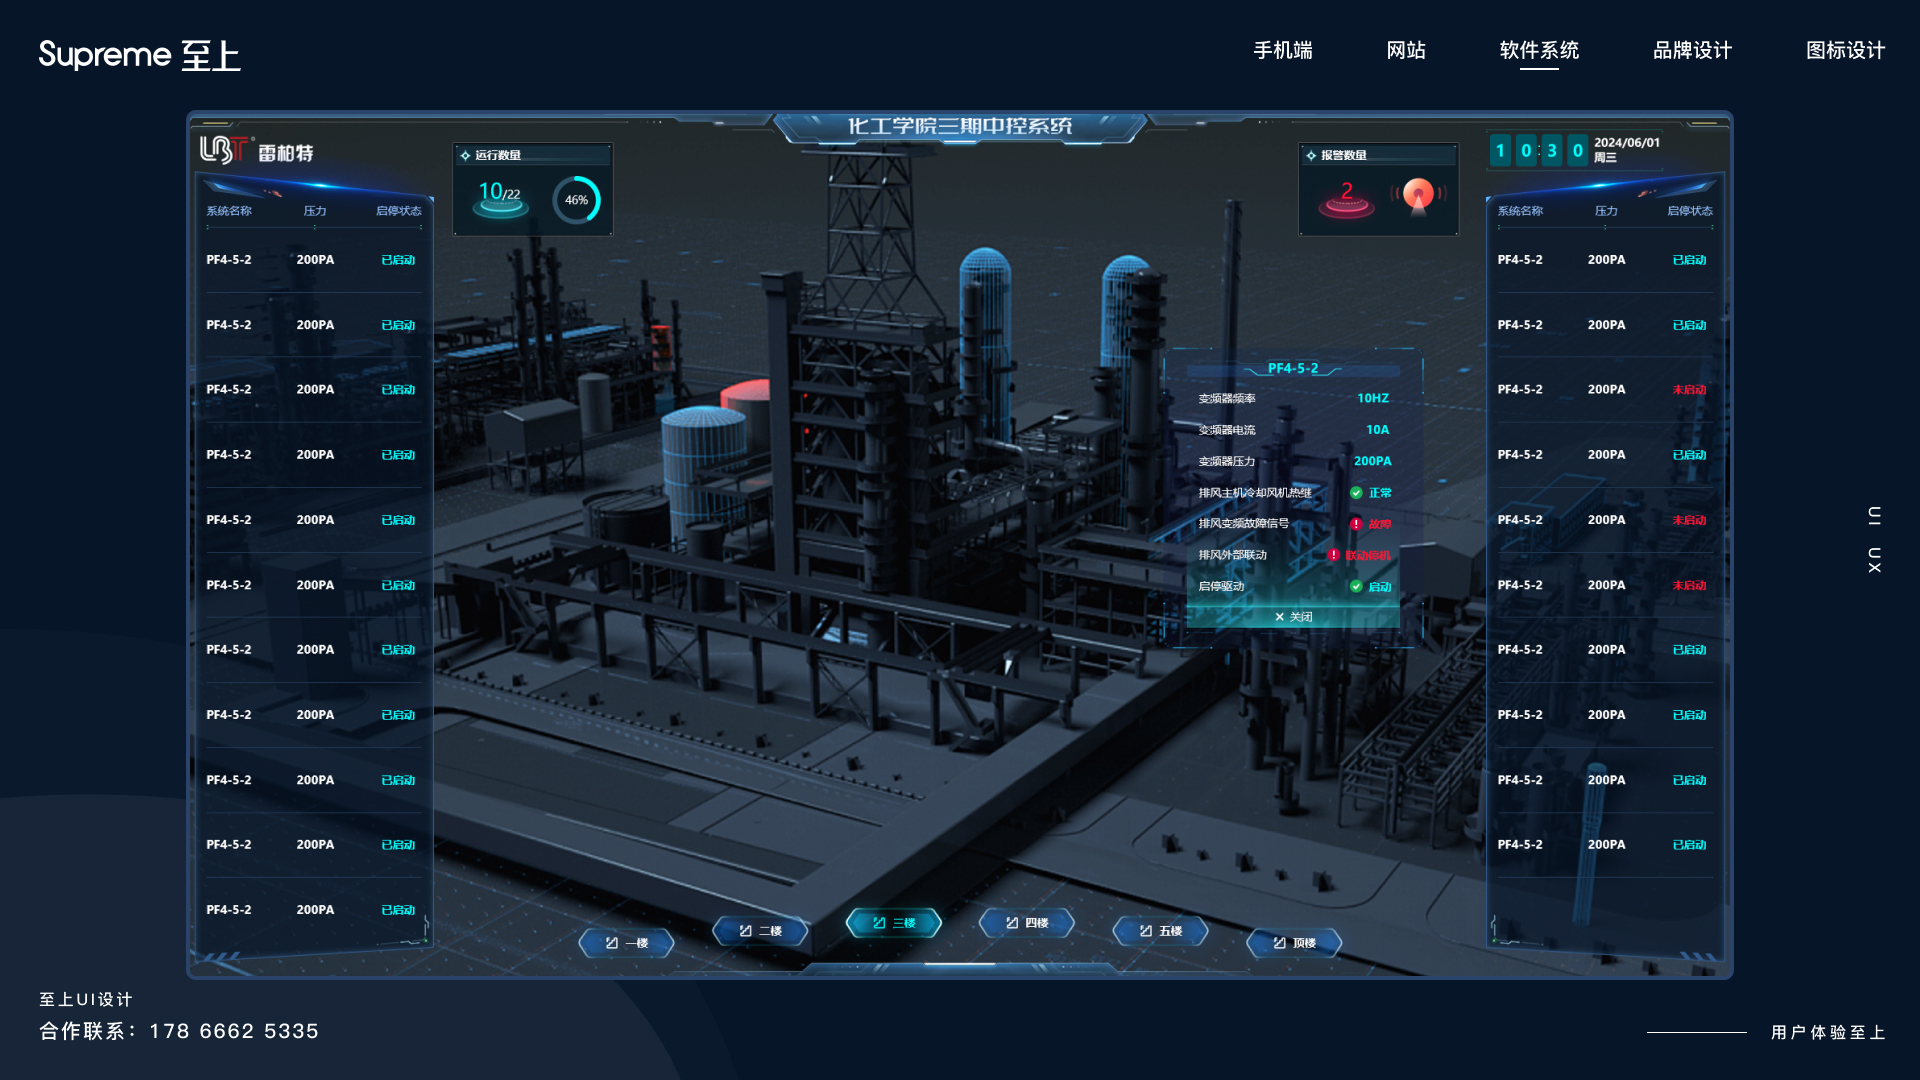Click the green check icon beside 正常

click(1356, 493)
